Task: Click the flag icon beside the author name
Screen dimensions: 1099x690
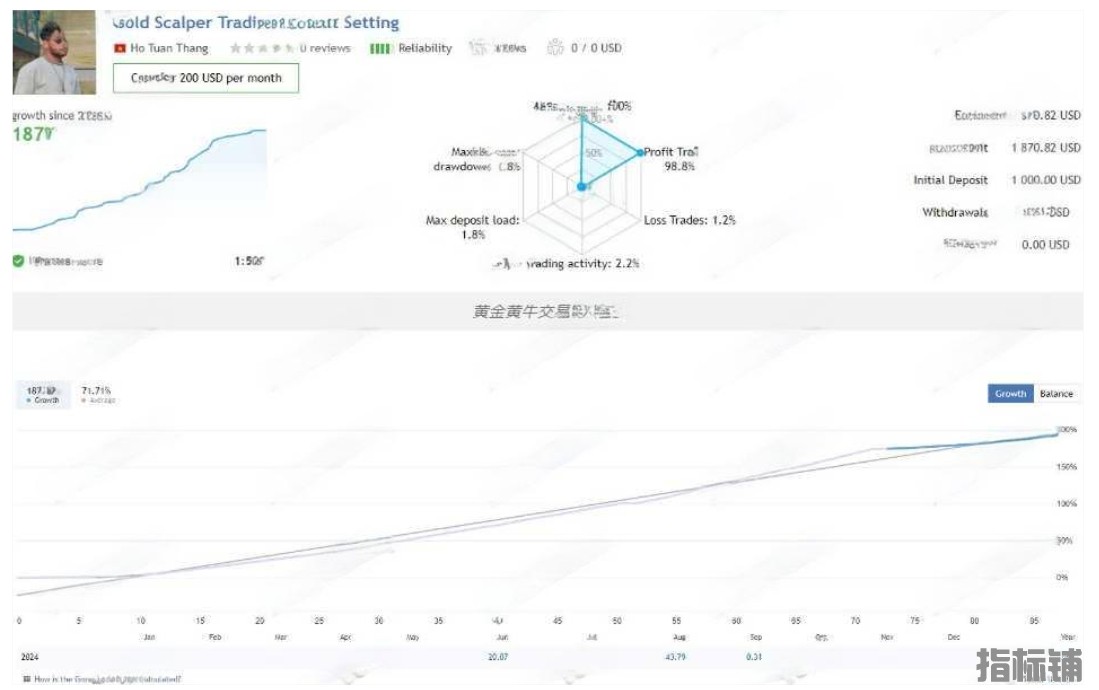Action: tap(119, 48)
